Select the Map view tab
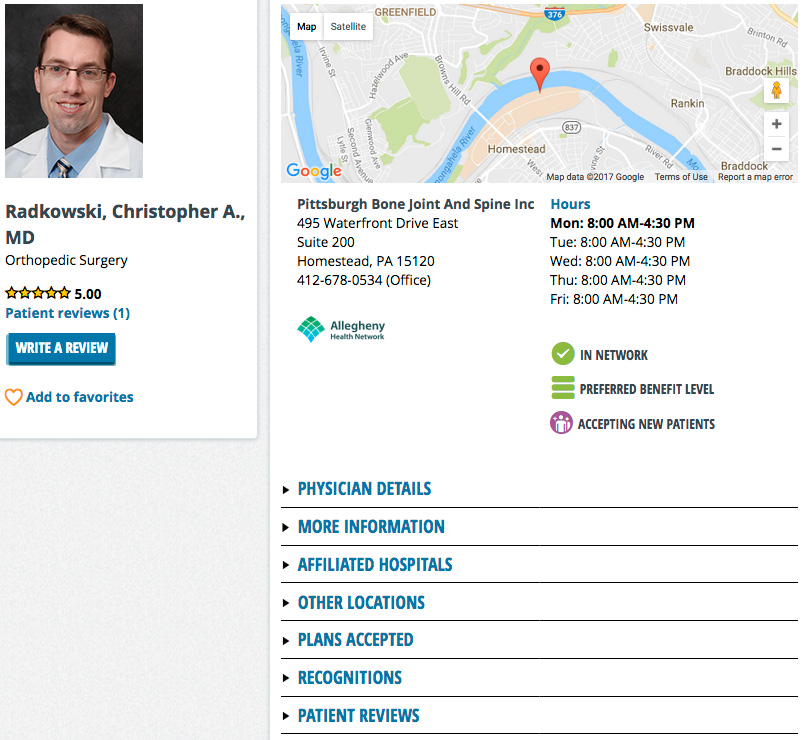The height and width of the screenshot is (740, 806). (x=306, y=27)
